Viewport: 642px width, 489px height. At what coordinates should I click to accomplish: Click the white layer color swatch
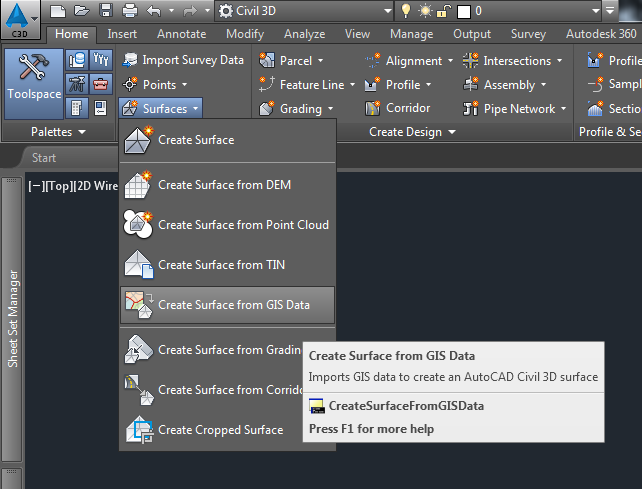pyautogui.click(x=463, y=12)
